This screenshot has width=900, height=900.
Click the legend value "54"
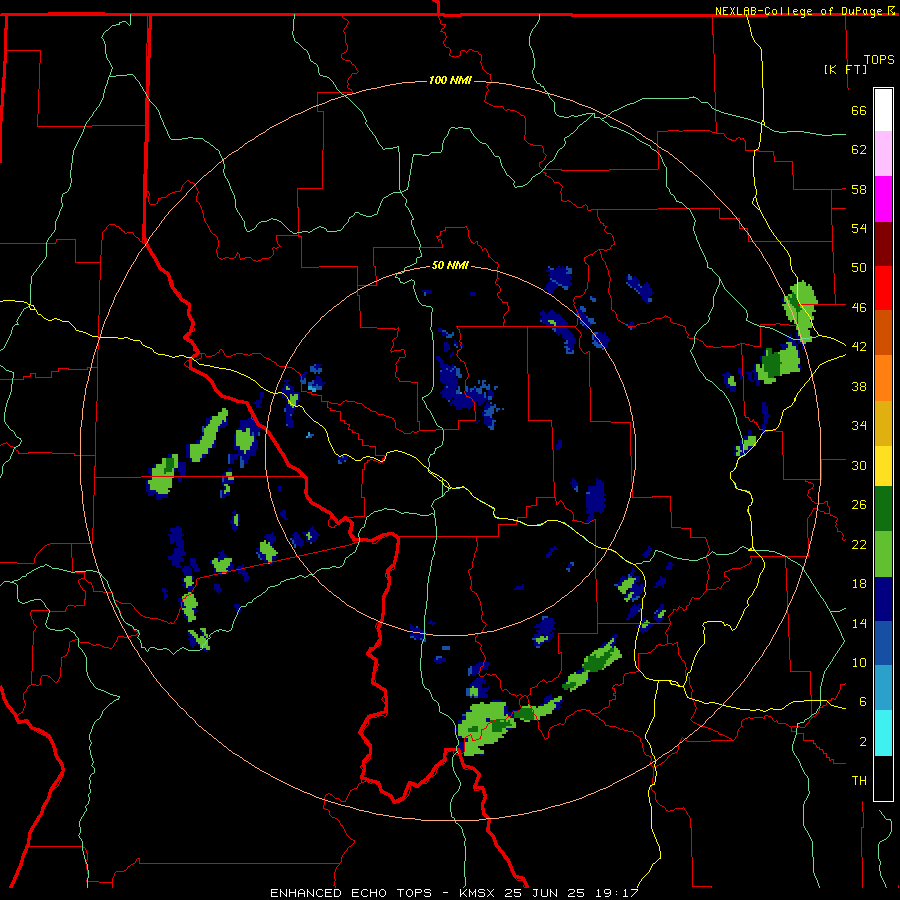[x=859, y=228]
